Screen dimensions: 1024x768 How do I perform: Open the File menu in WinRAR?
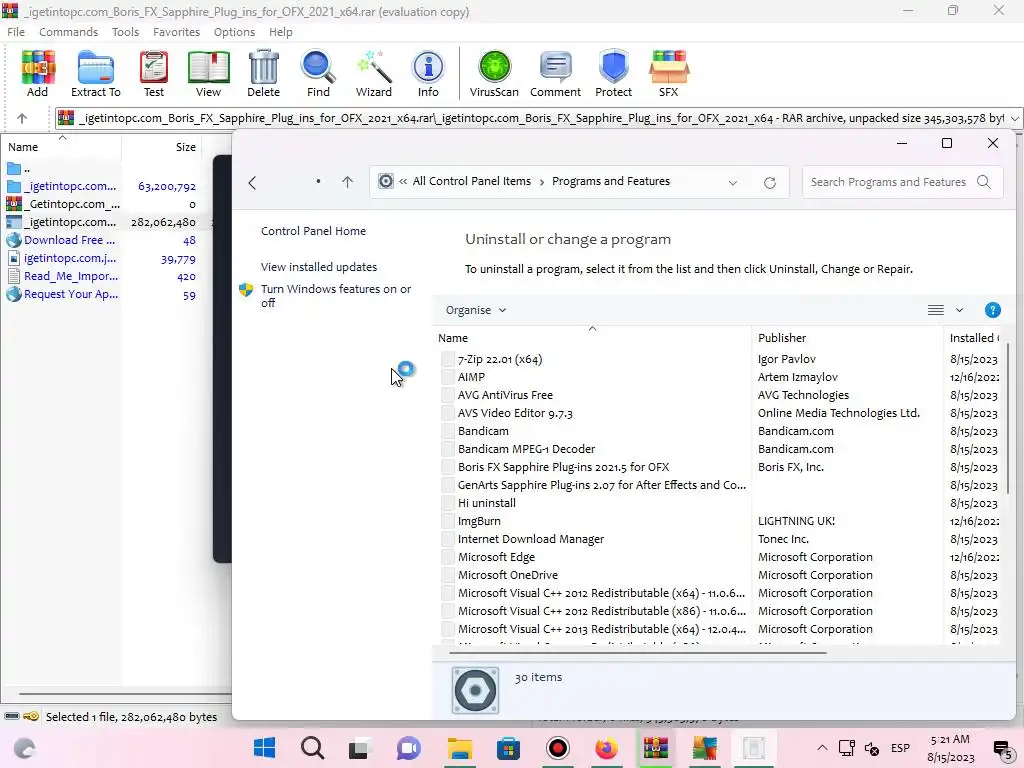16,32
